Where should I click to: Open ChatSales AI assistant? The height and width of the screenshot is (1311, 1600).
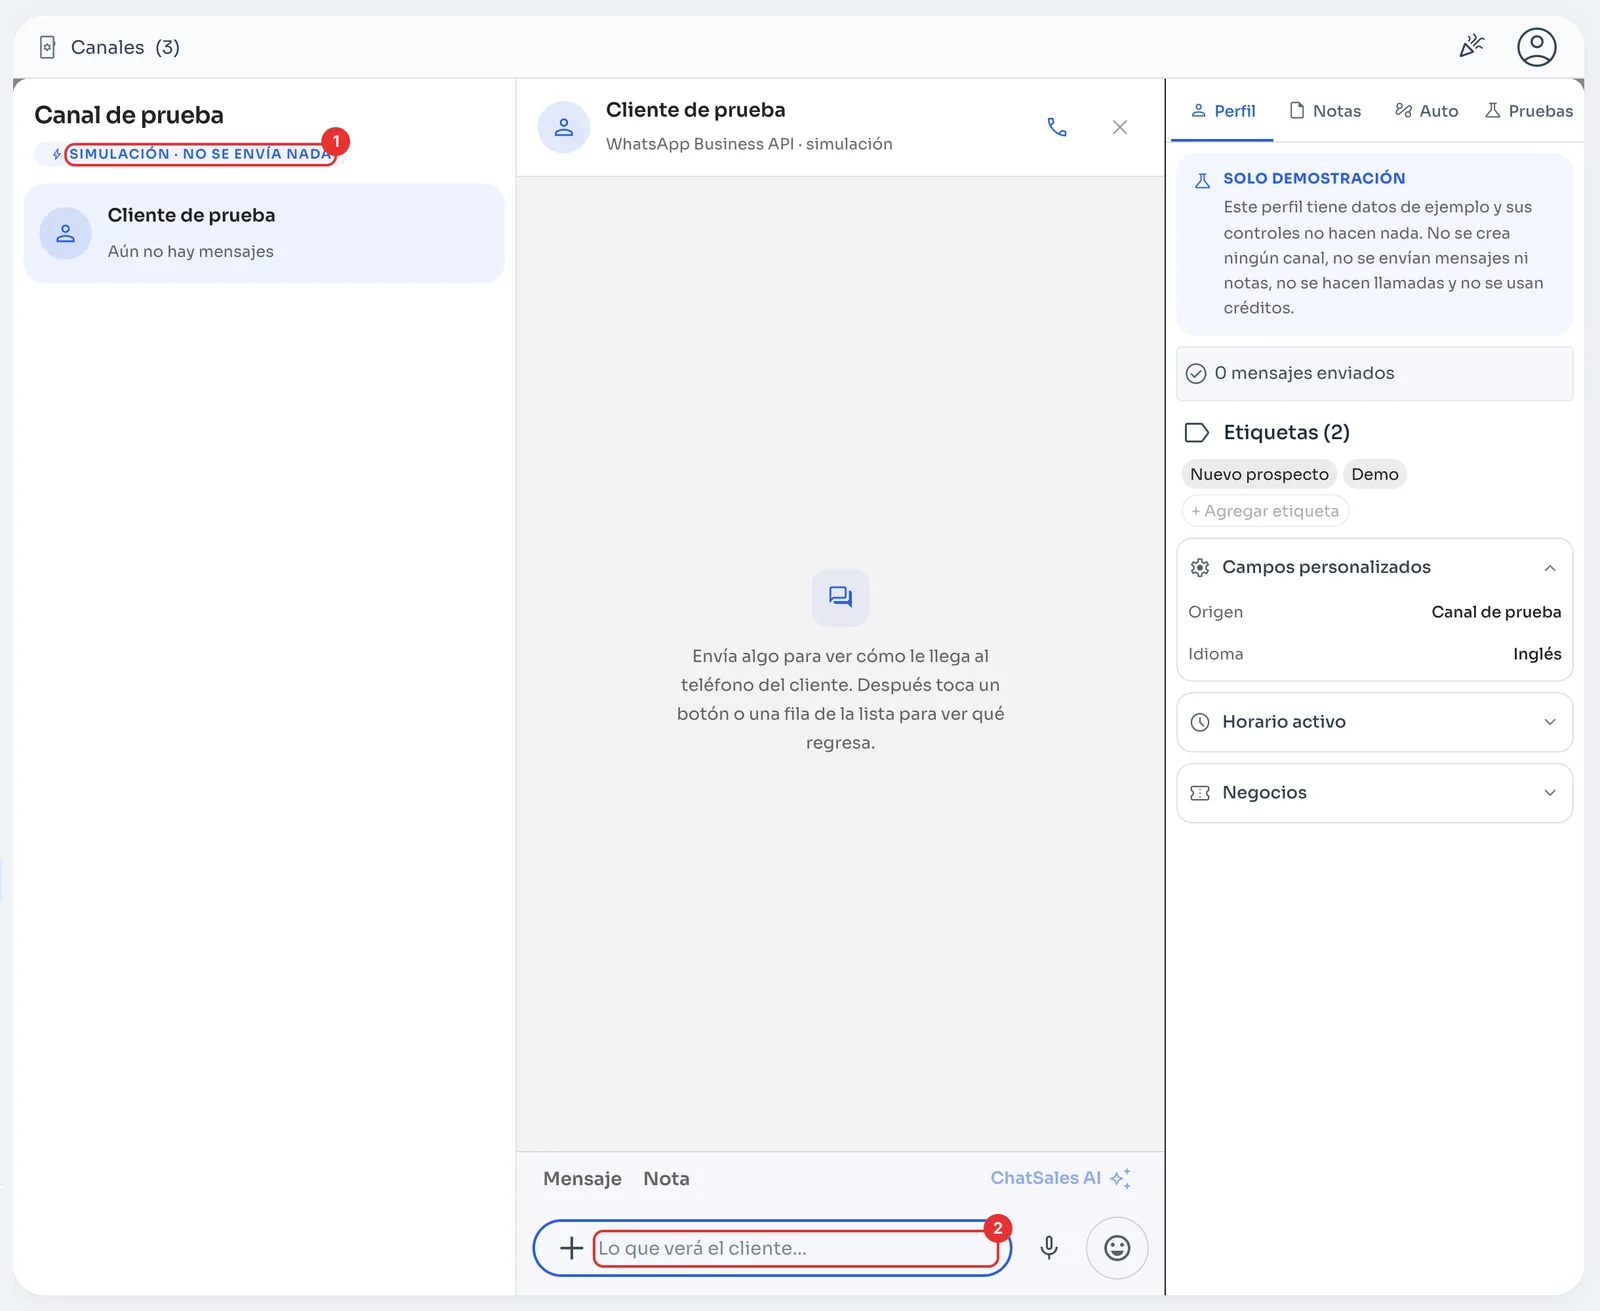pos(1060,1178)
